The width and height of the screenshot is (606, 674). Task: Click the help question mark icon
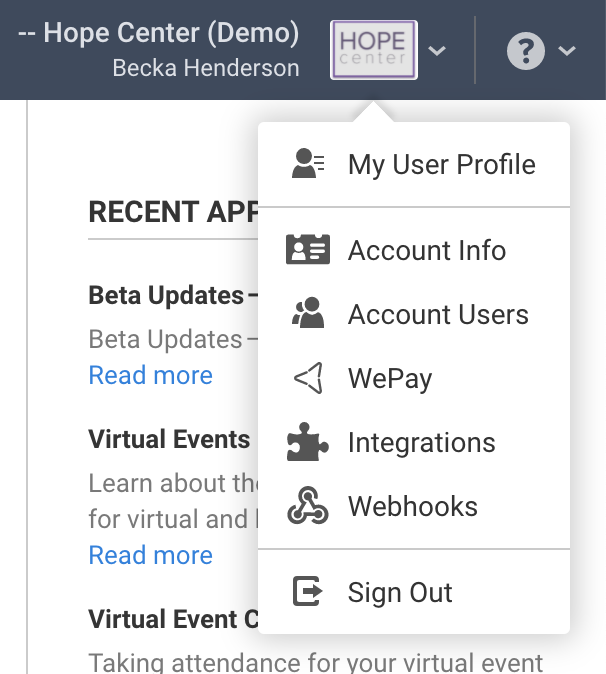point(525,50)
